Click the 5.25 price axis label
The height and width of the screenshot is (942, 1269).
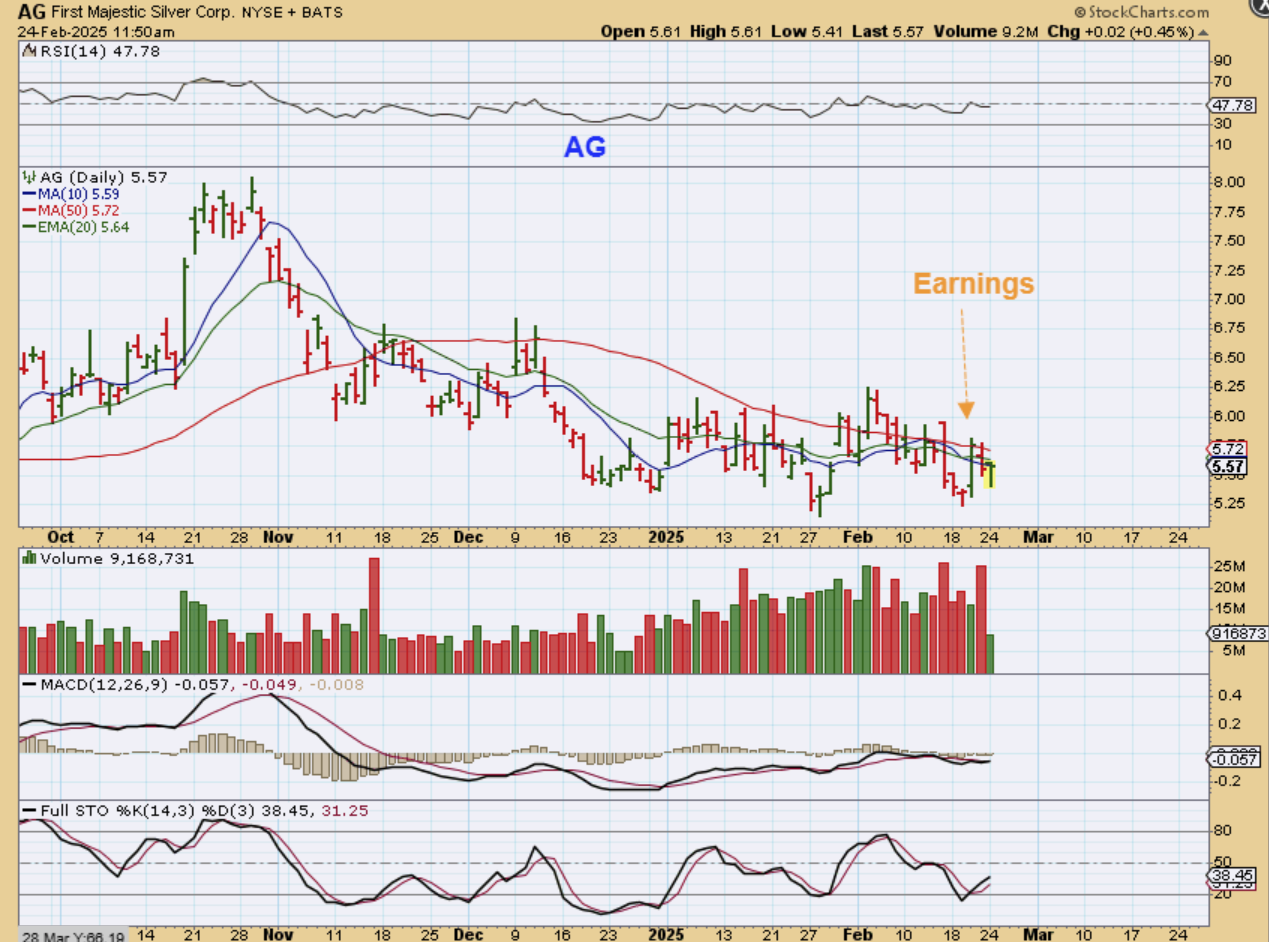(x=1228, y=503)
